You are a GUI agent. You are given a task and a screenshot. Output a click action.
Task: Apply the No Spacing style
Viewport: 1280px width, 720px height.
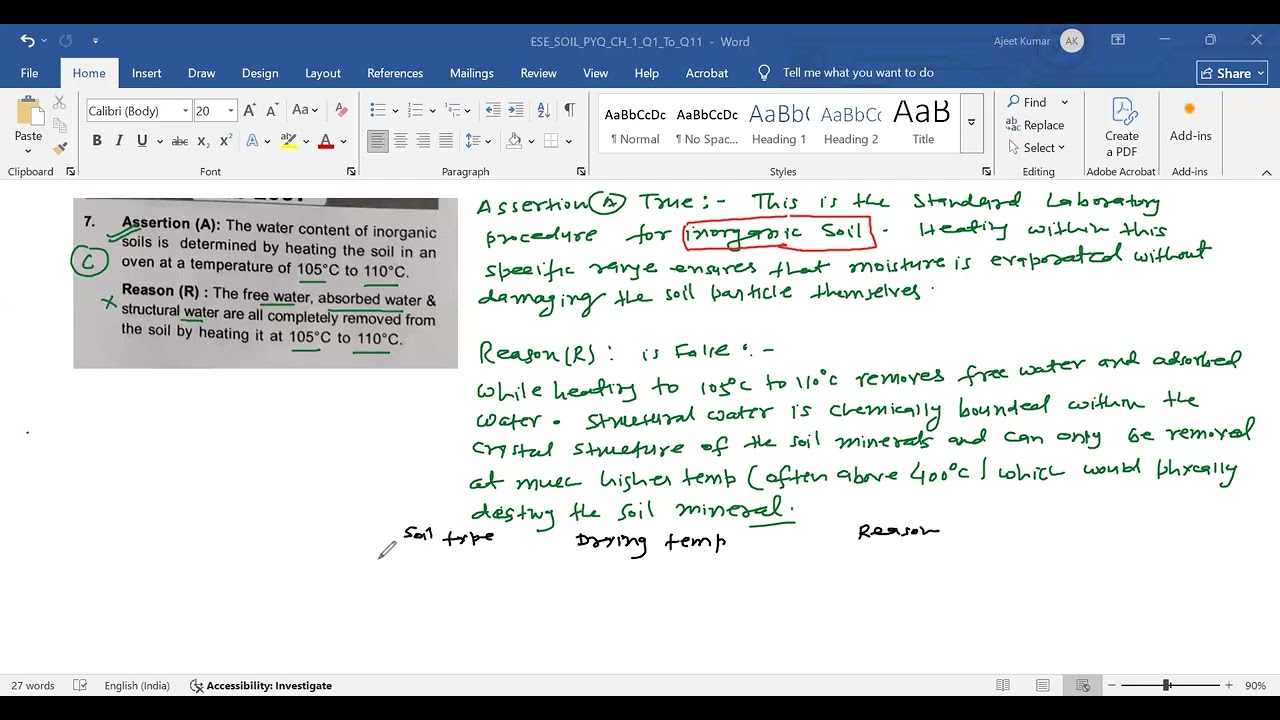(x=707, y=124)
